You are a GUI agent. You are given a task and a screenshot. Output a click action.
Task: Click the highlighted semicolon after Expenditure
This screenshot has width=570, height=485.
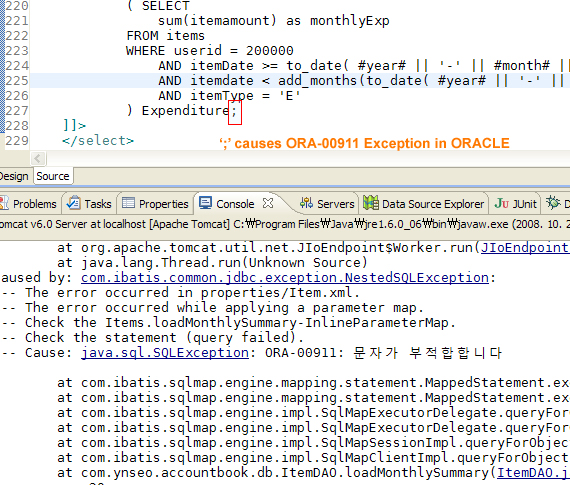tap(234, 112)
